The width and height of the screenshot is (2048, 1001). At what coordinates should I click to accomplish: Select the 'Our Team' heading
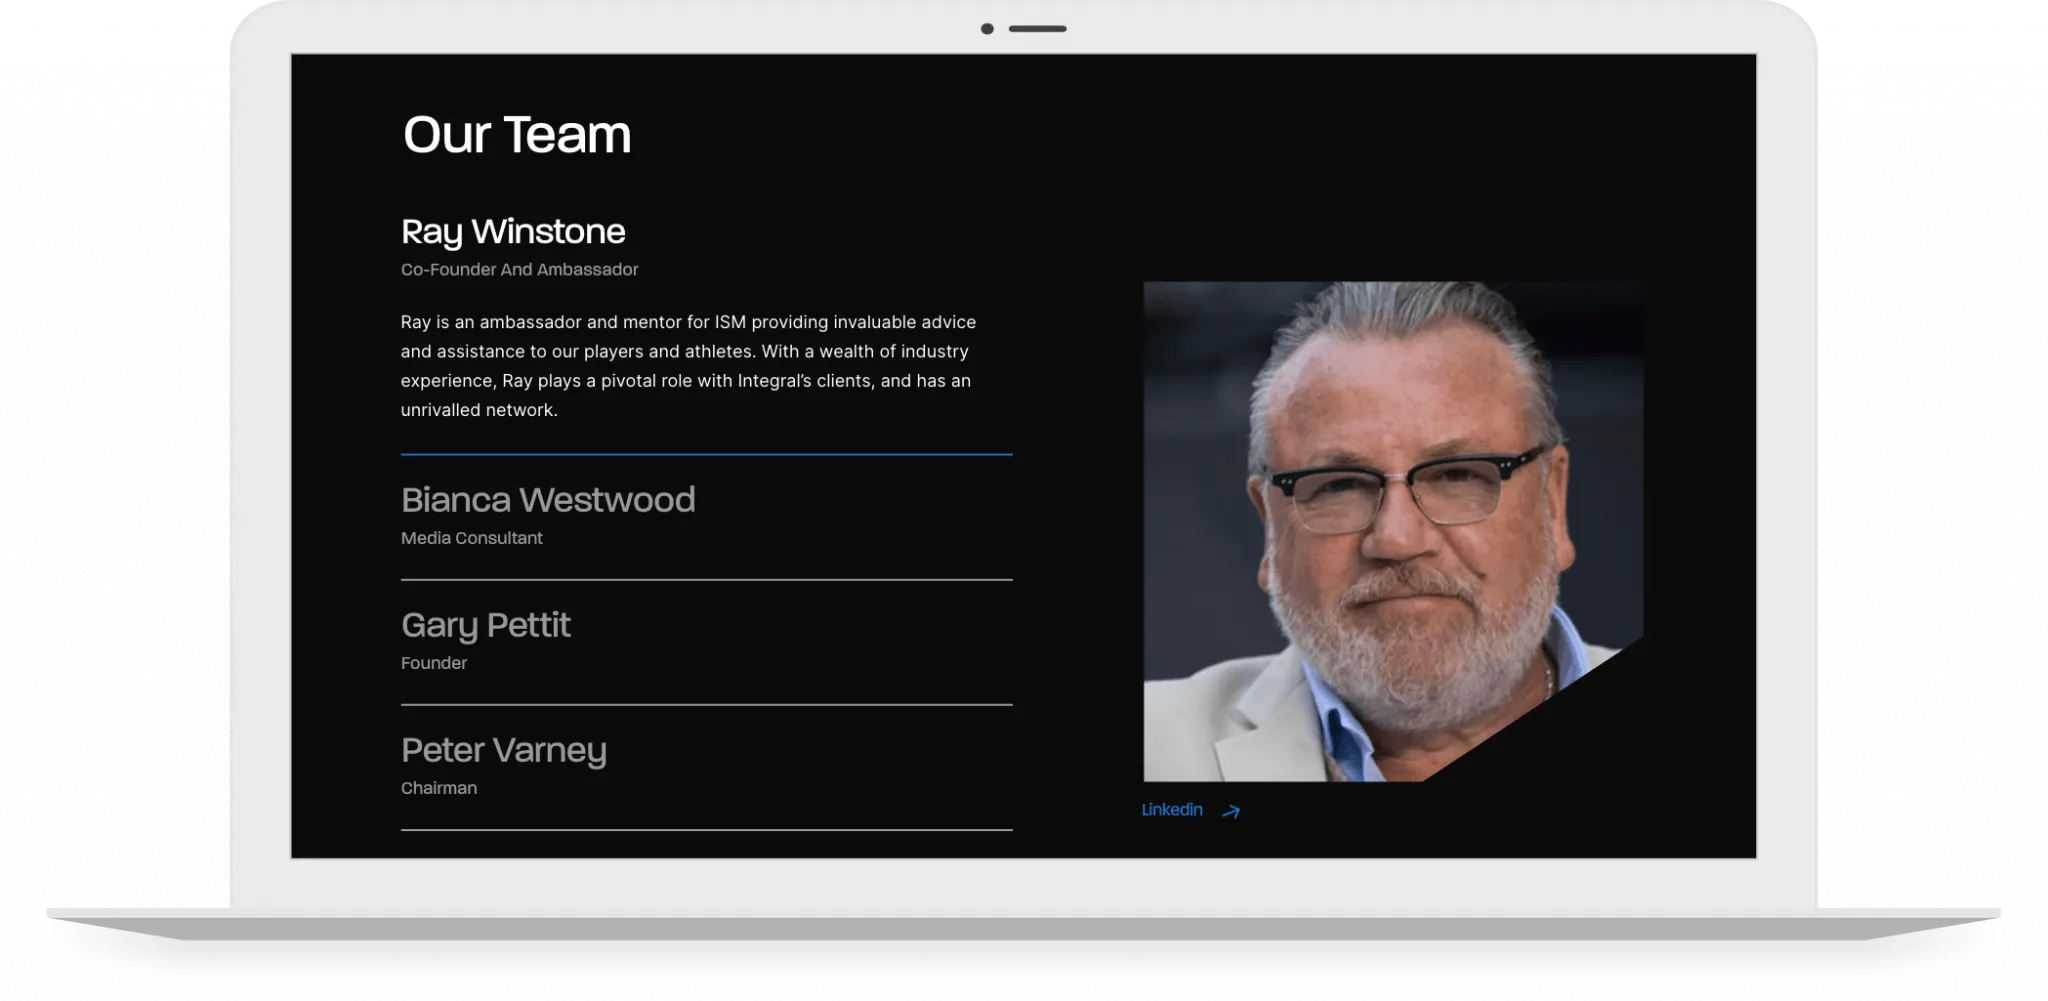coord(517,135)
